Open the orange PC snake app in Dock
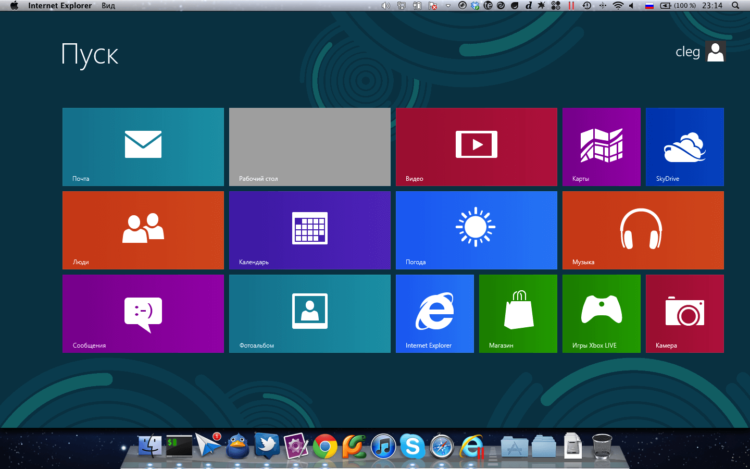Screen dimensions: 750x469 [354, 447]
